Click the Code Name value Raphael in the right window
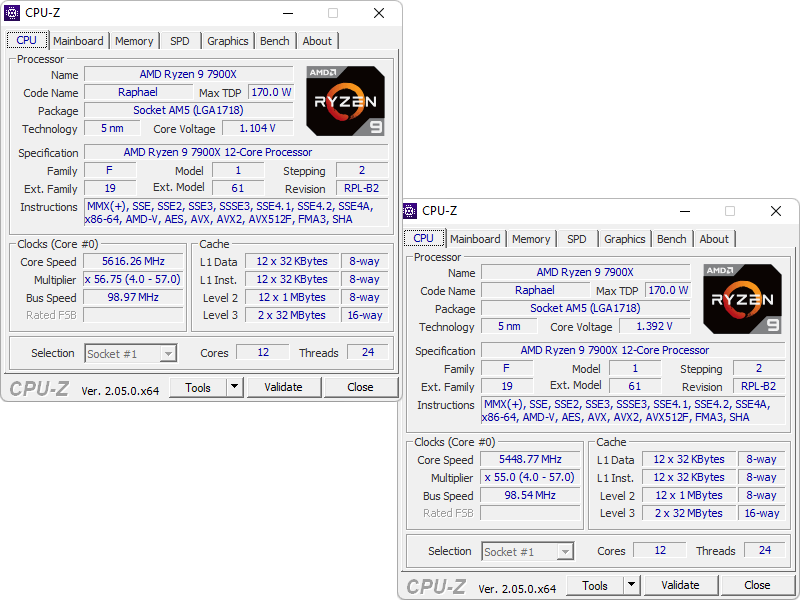Screen dimensions: 800x600 click(x=535, y=290)
